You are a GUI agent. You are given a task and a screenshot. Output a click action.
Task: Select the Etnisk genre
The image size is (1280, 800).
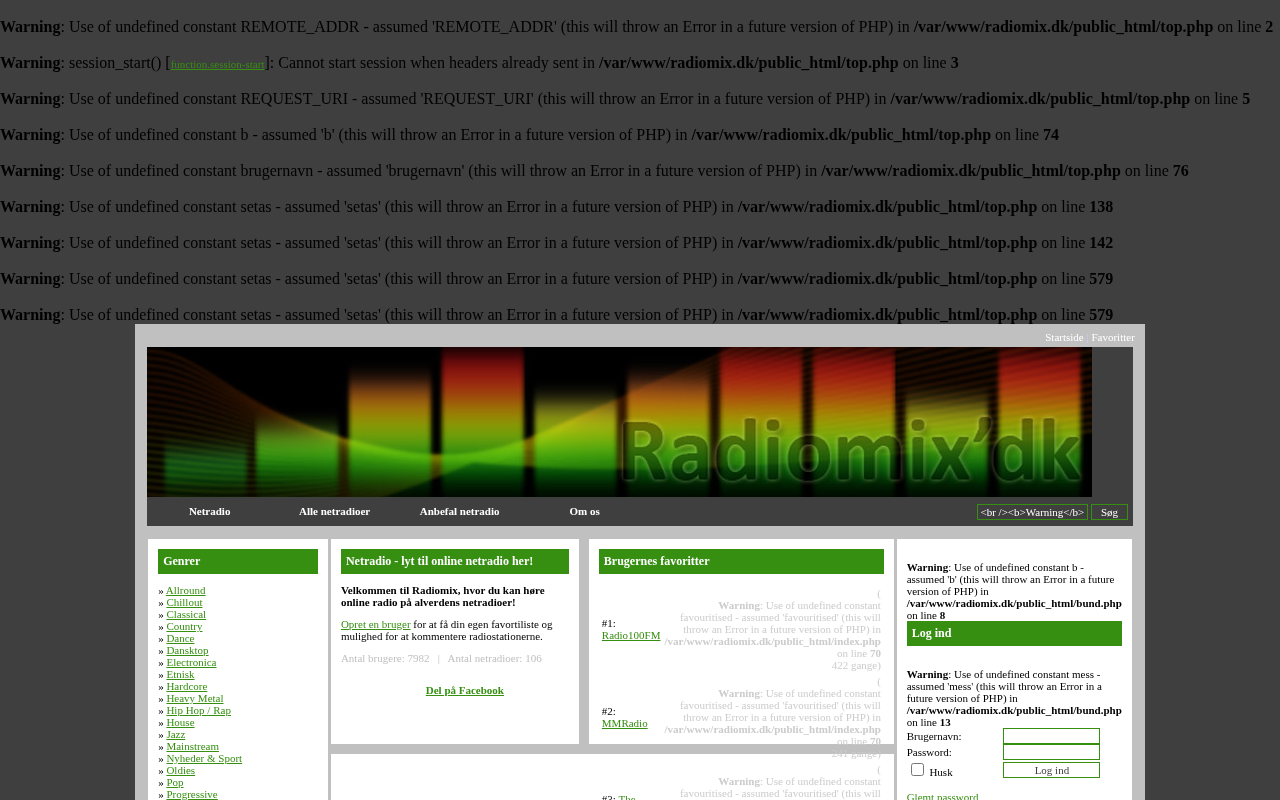[180, 675]
